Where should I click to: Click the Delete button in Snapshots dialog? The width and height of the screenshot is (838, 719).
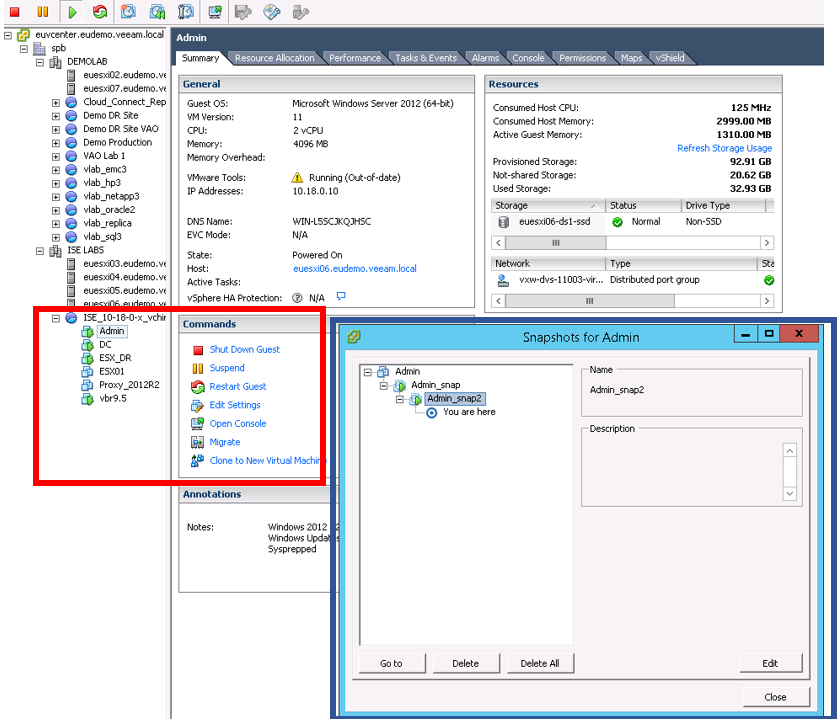(465, 663)
